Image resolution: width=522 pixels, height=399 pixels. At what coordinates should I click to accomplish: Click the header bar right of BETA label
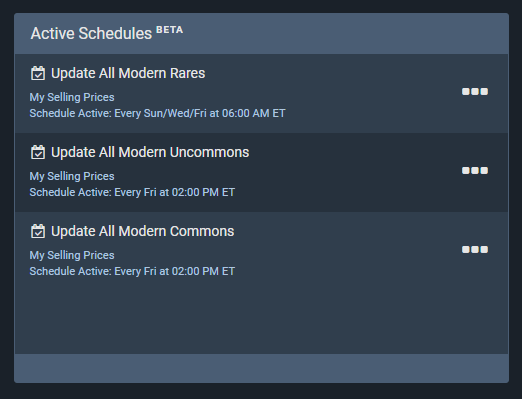[345, 34]
